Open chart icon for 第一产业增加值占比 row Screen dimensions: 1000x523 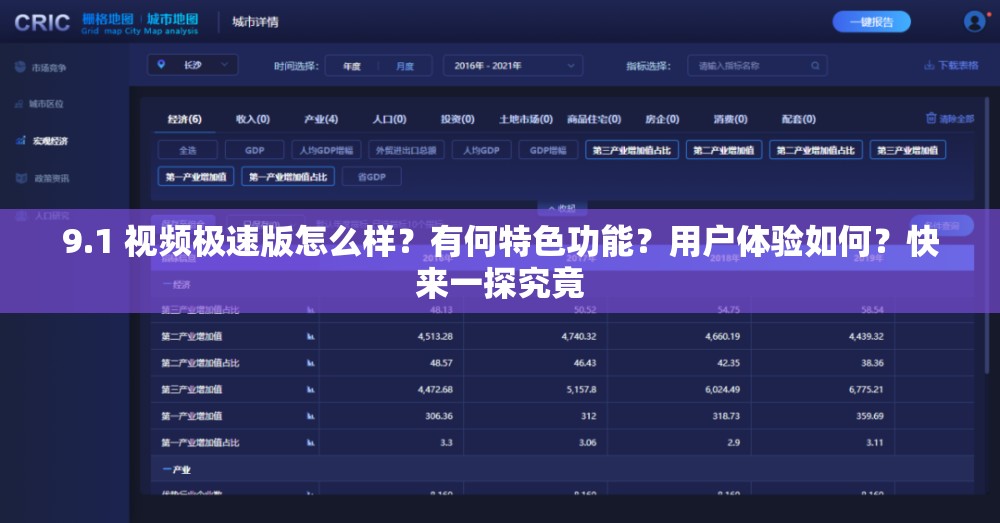pyautogui.click(x=311, y=443)
